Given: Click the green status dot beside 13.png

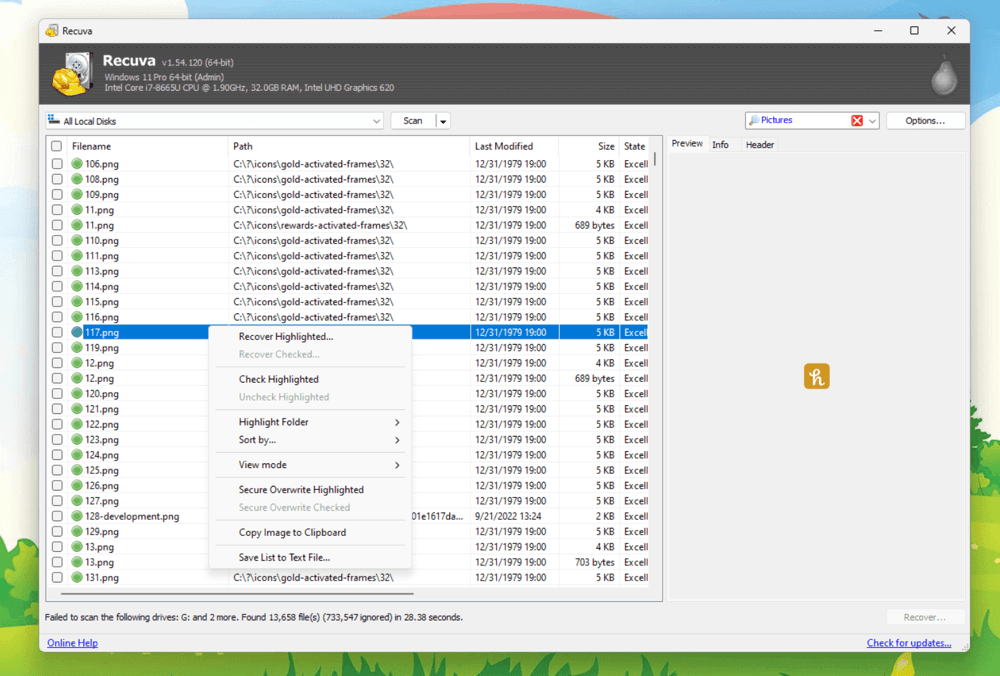Looking at the screenshot, I should [x=76, y=547].
